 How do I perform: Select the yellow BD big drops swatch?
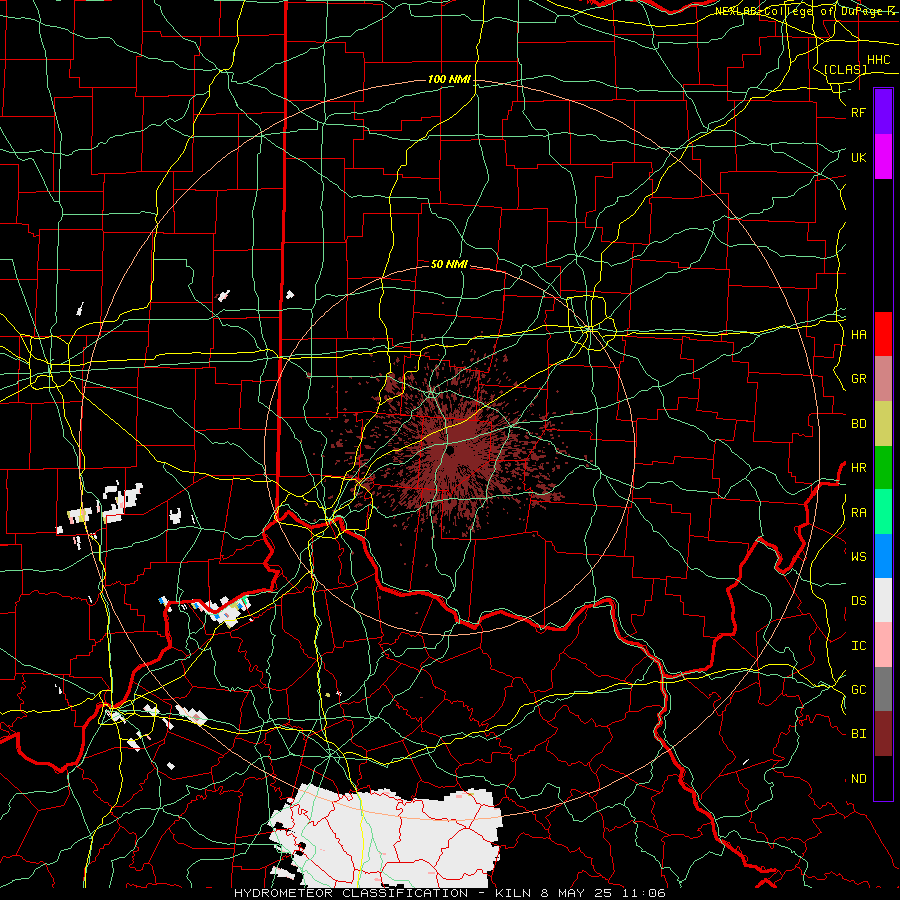883,423
